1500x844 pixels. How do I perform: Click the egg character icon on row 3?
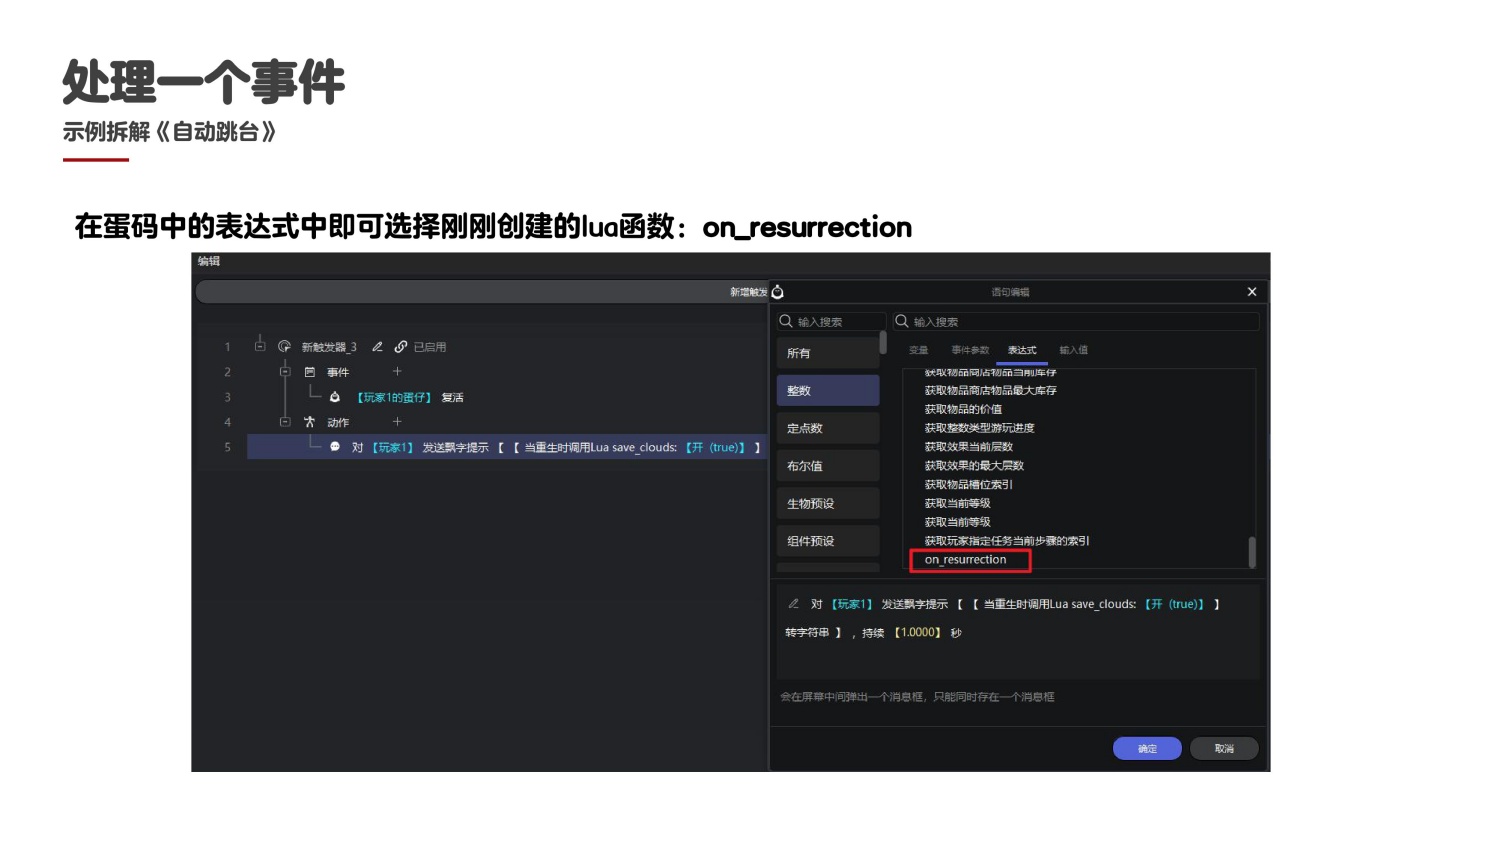[335, 397]
